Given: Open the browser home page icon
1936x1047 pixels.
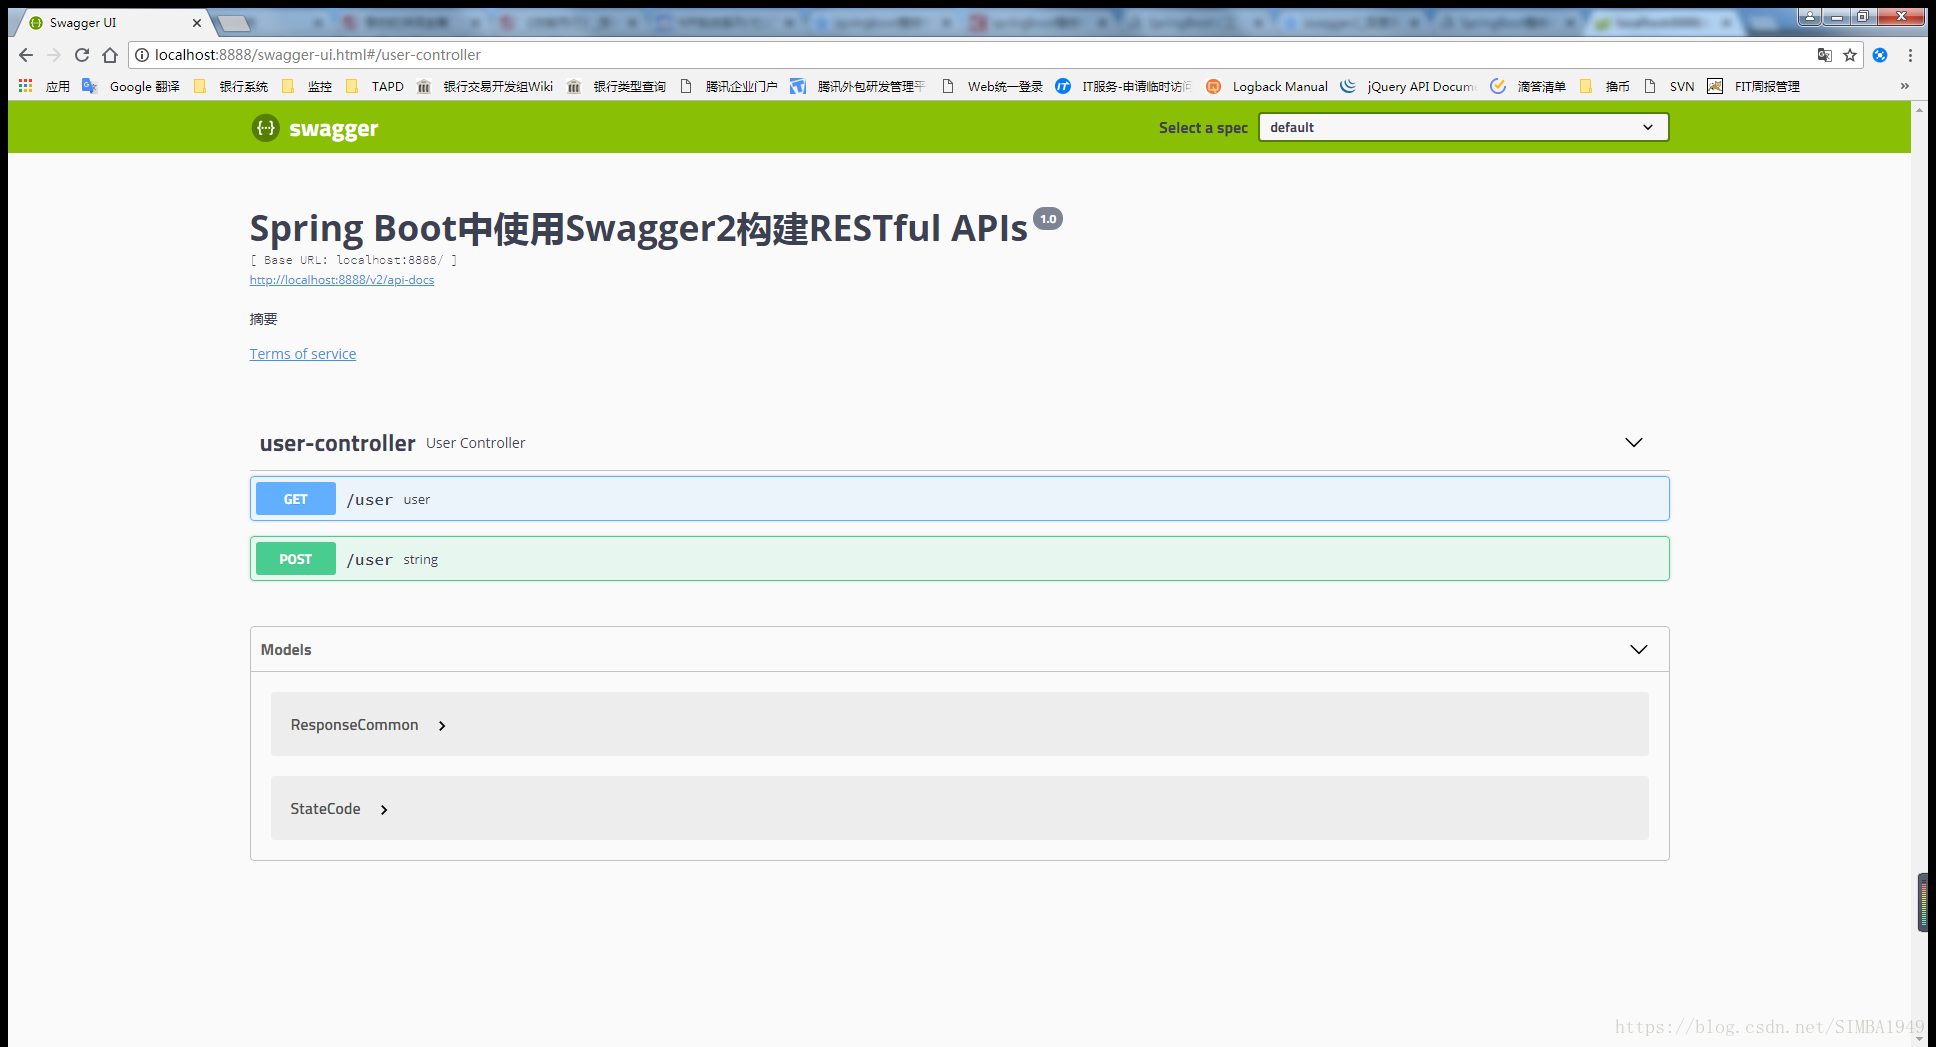Looking at the screenshot, I should 110,55.
